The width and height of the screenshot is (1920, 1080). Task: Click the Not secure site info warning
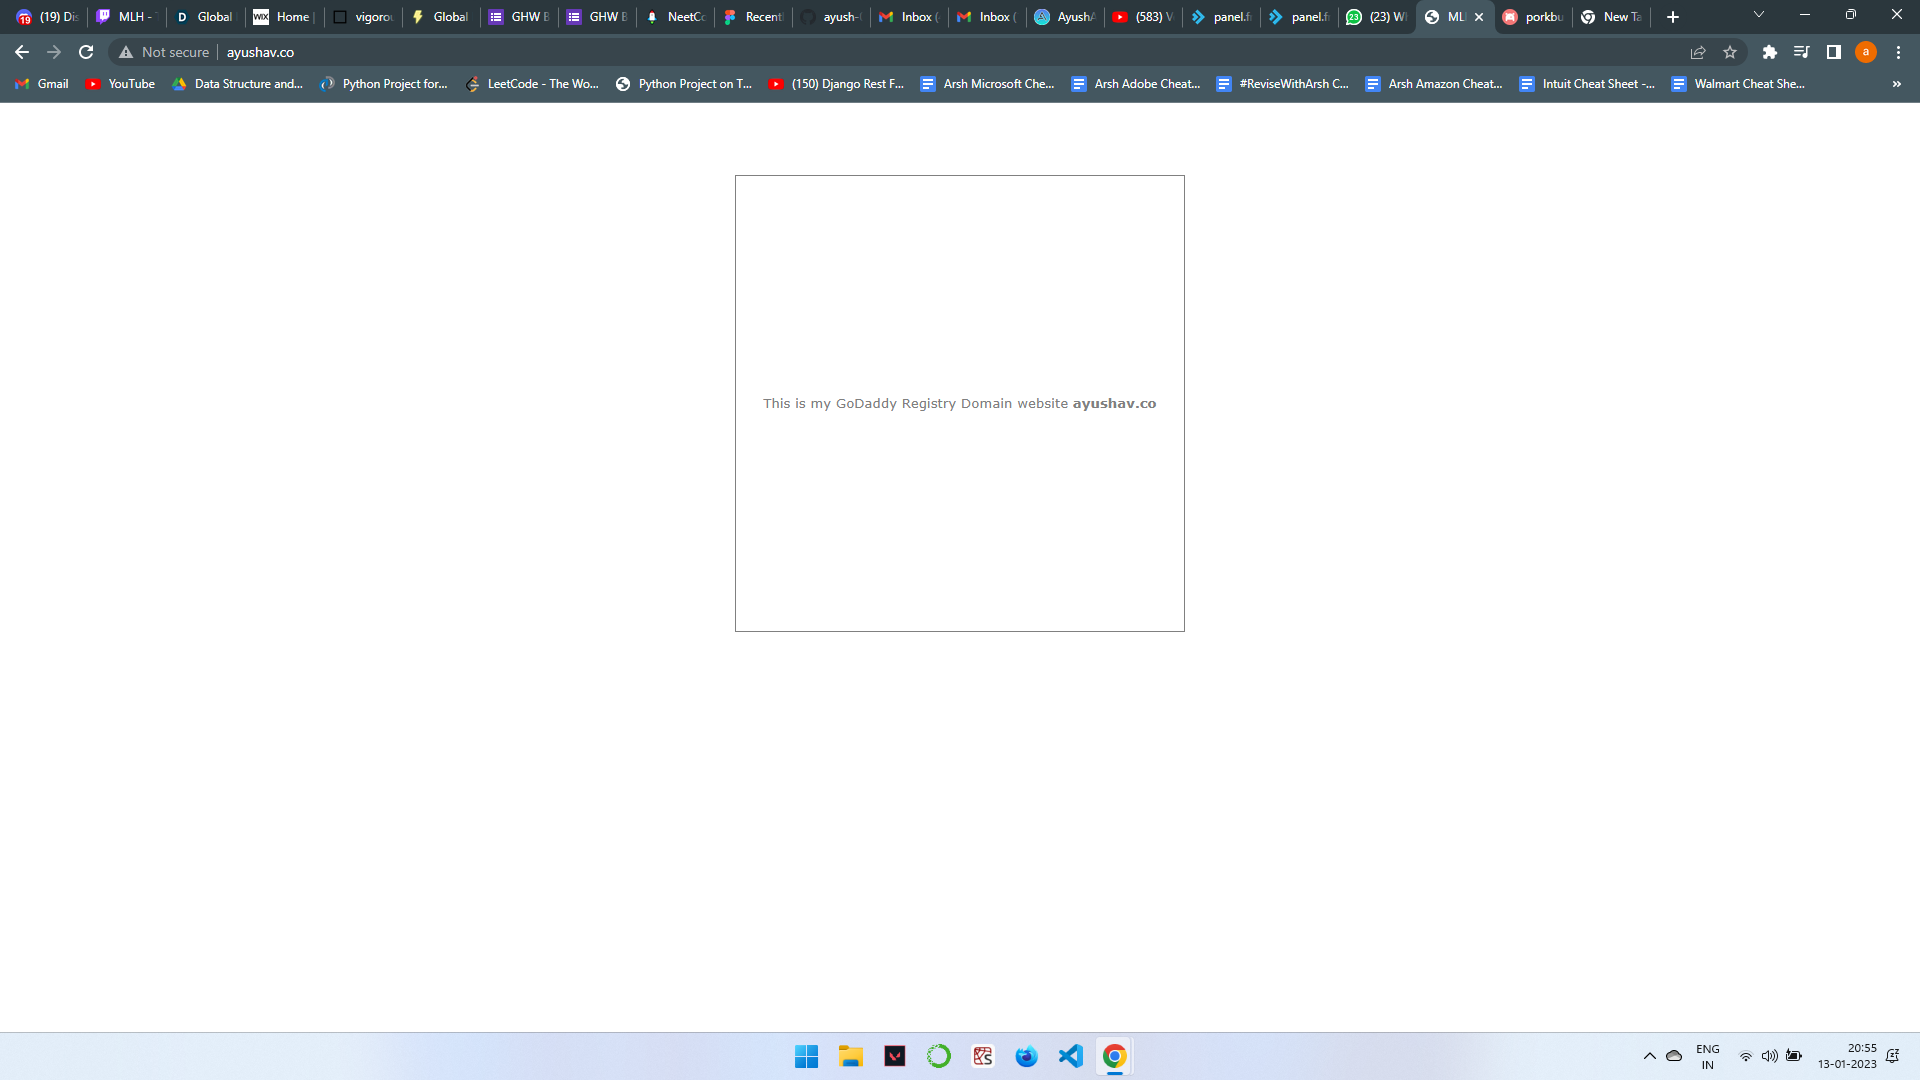(x=164, y=52)
